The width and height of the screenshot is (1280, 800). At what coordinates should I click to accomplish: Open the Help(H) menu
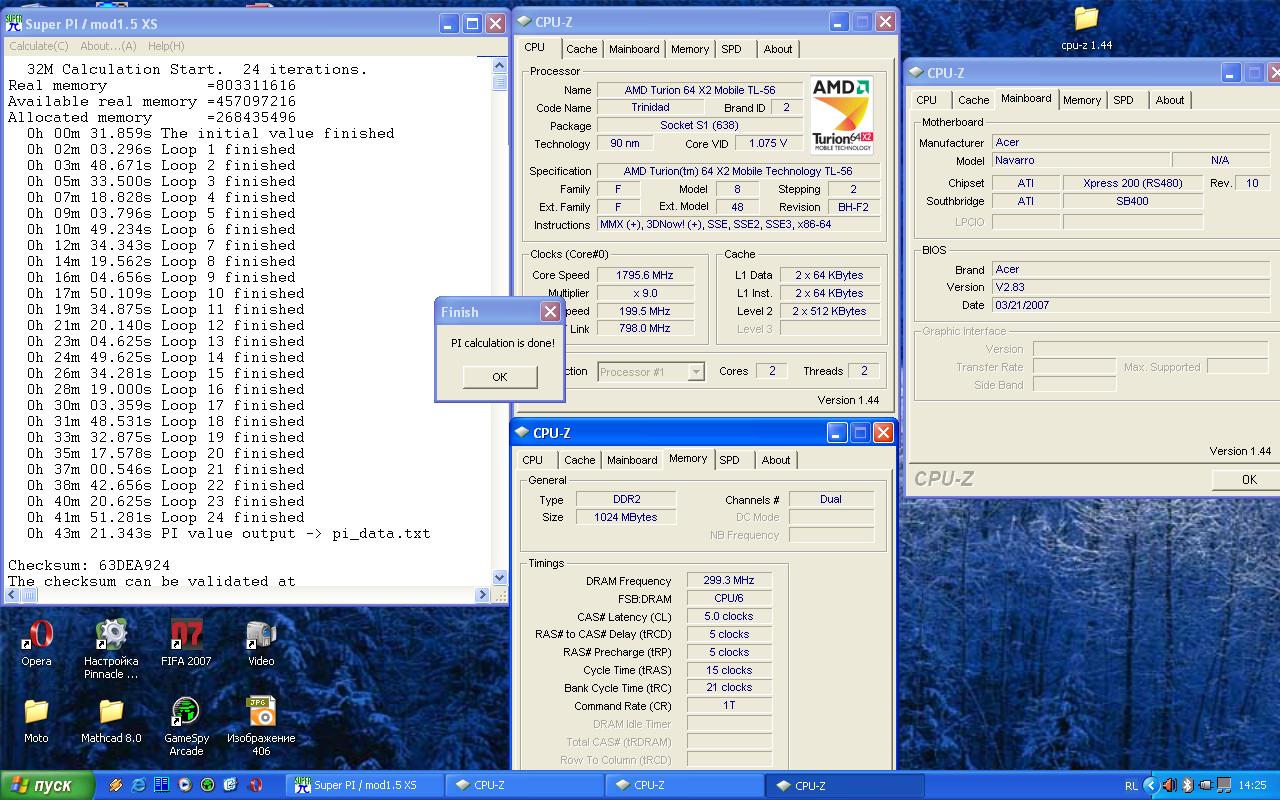166,46
